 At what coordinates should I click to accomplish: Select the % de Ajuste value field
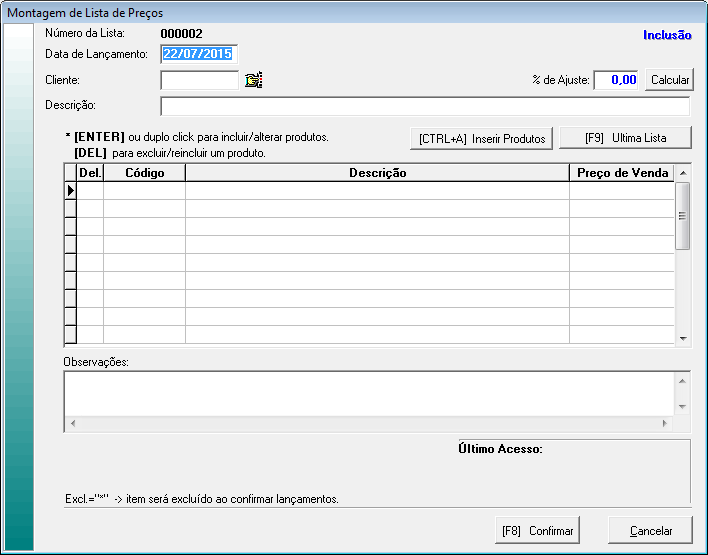617,80
